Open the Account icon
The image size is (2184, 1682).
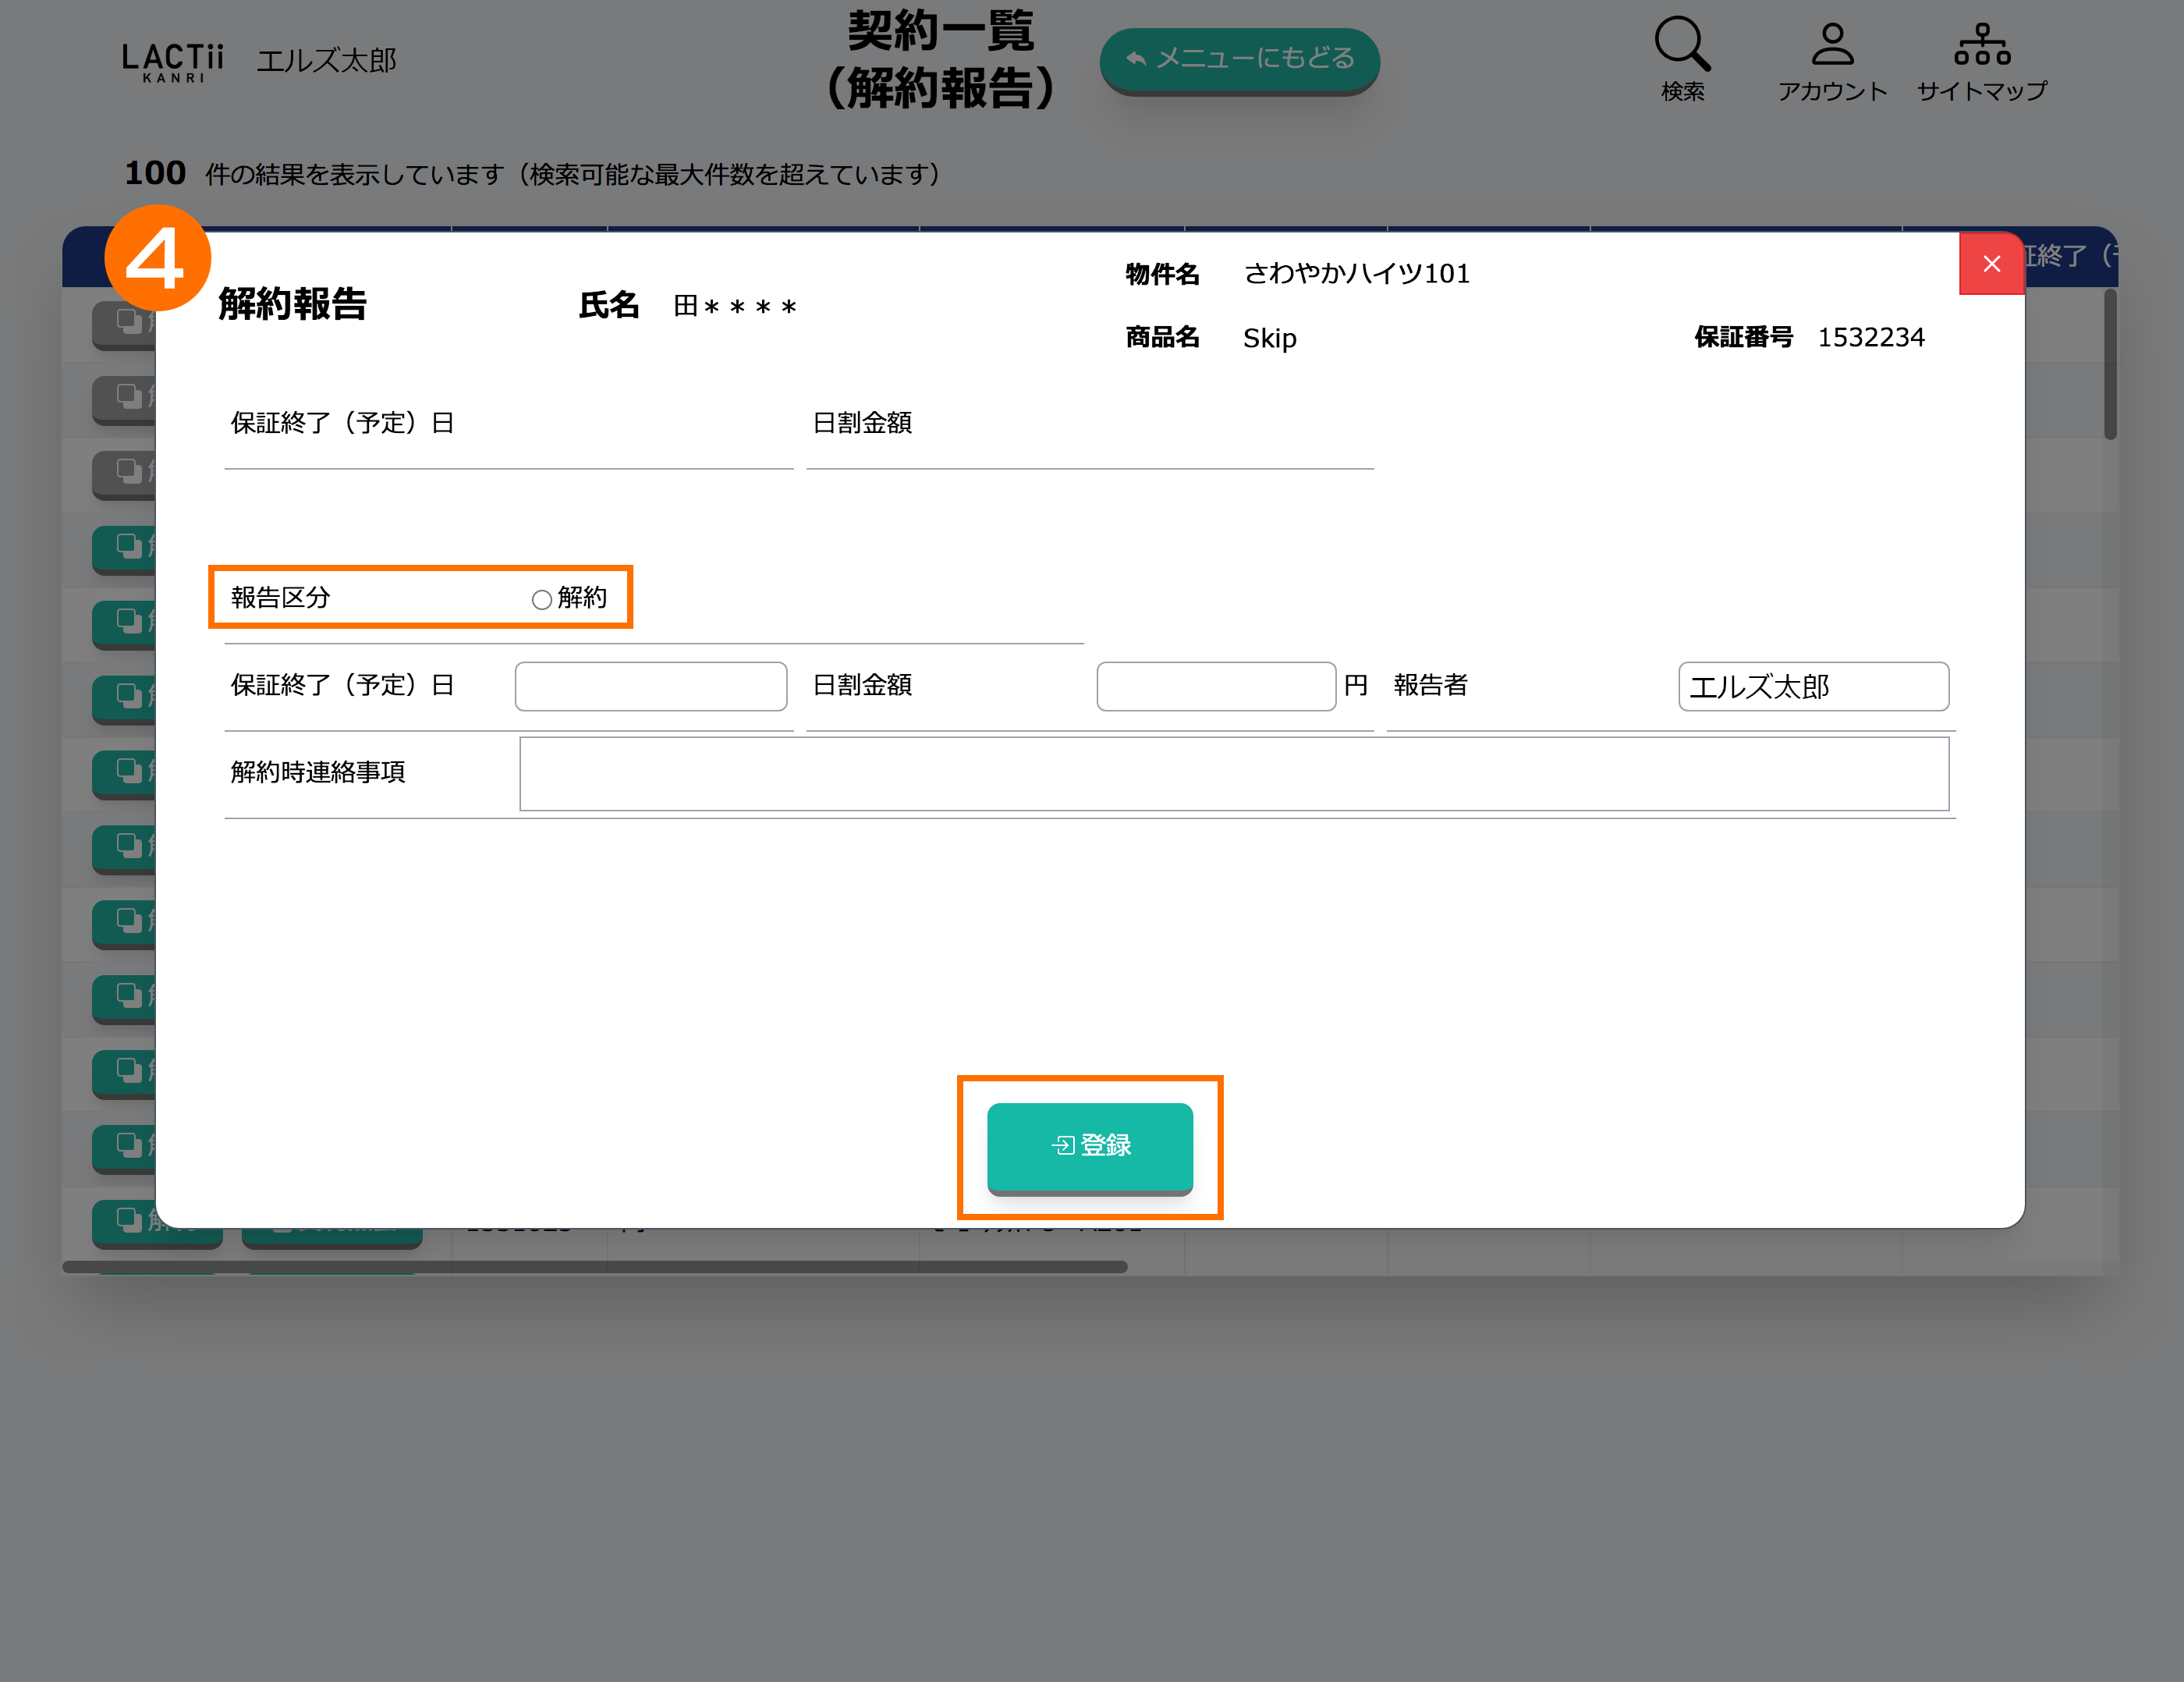point(1832,45)
